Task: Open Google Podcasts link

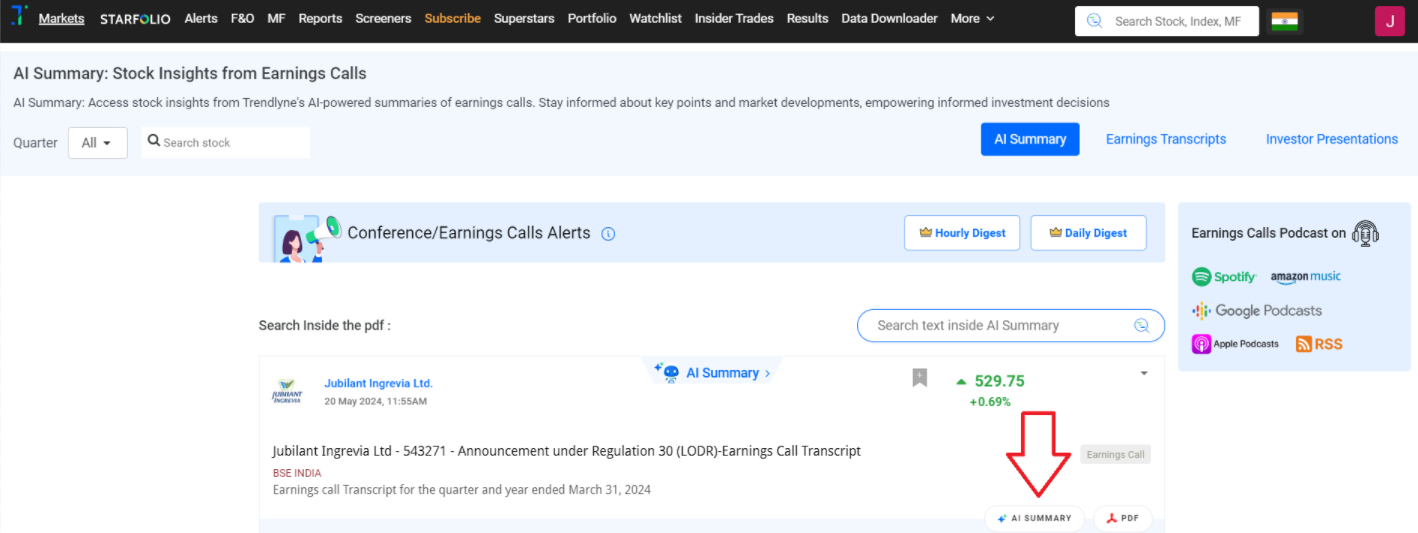Action: (1257, 311)
